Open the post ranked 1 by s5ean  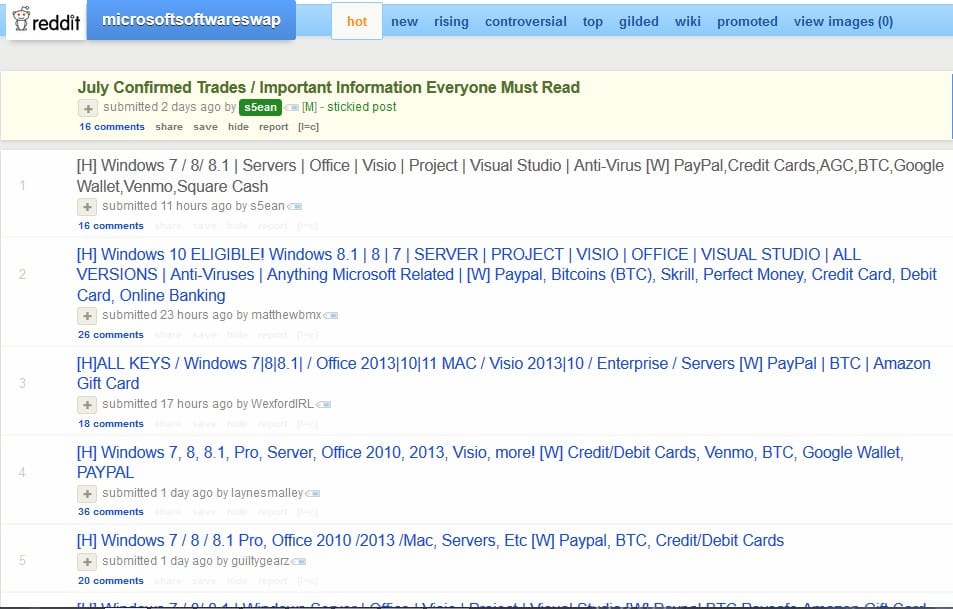(510, 176)
